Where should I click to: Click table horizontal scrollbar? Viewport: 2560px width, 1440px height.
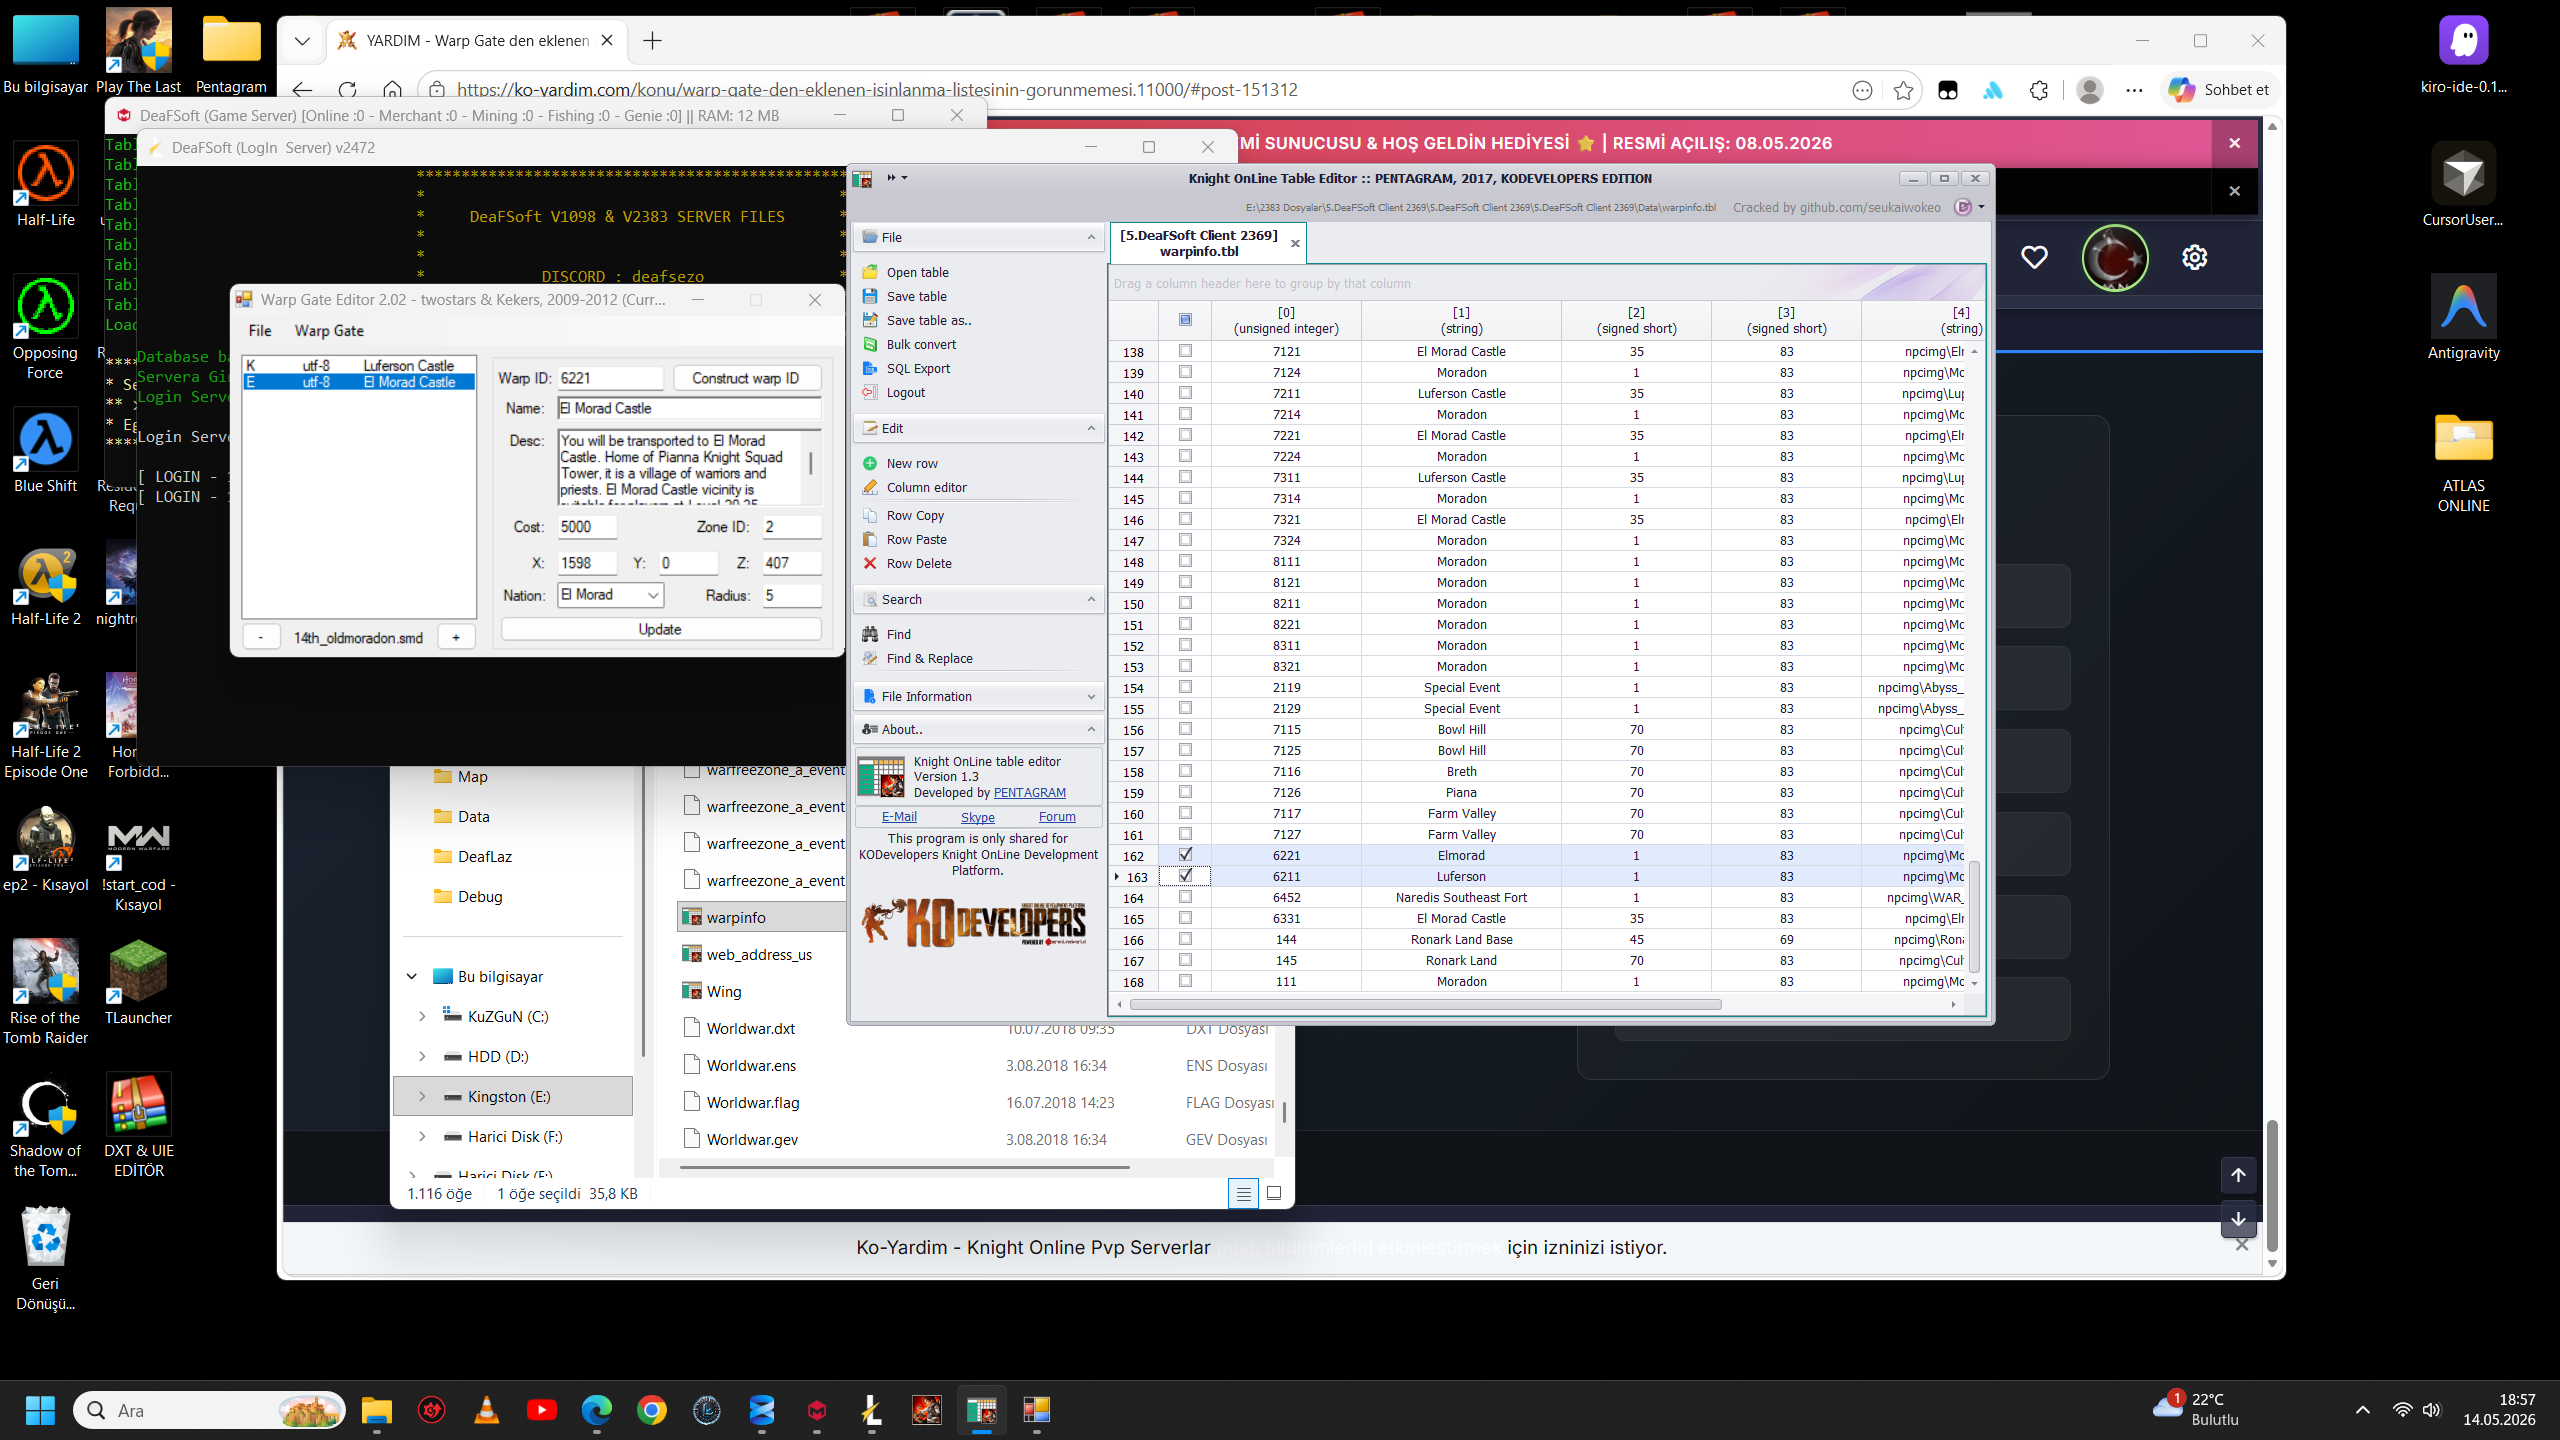[1425, 1004]
